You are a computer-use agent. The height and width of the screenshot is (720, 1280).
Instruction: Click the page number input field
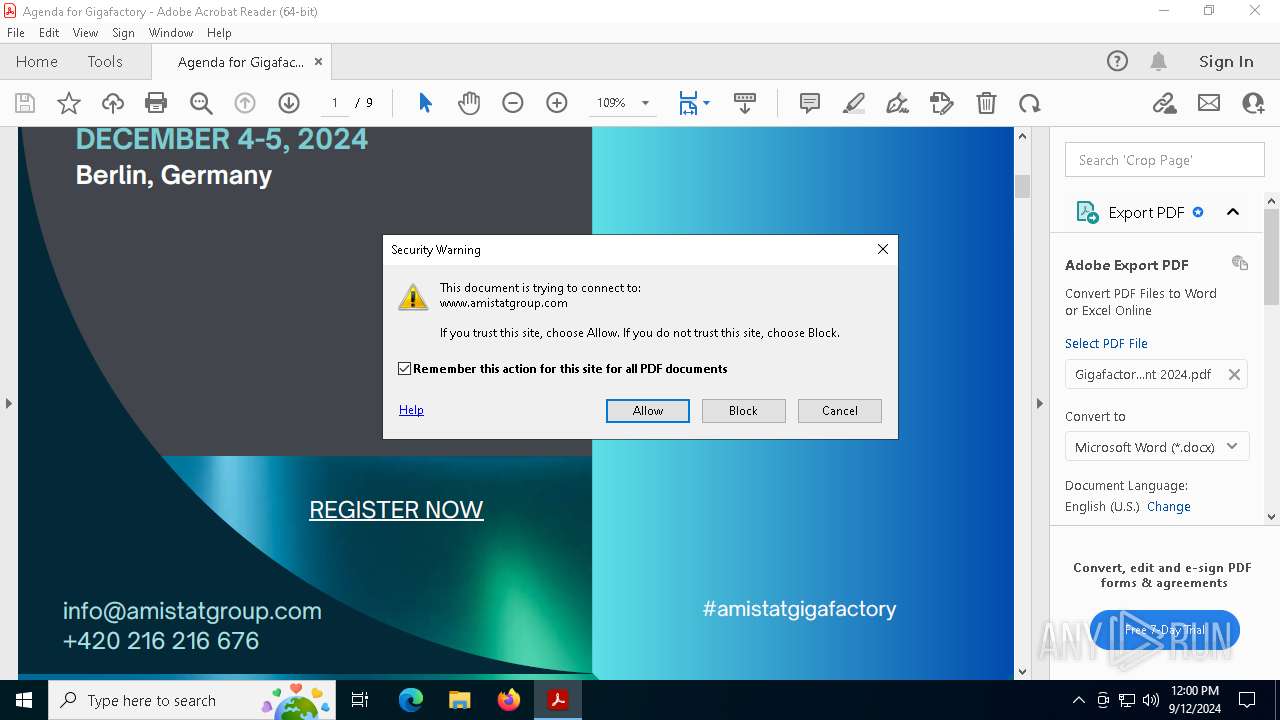(335, 103)
